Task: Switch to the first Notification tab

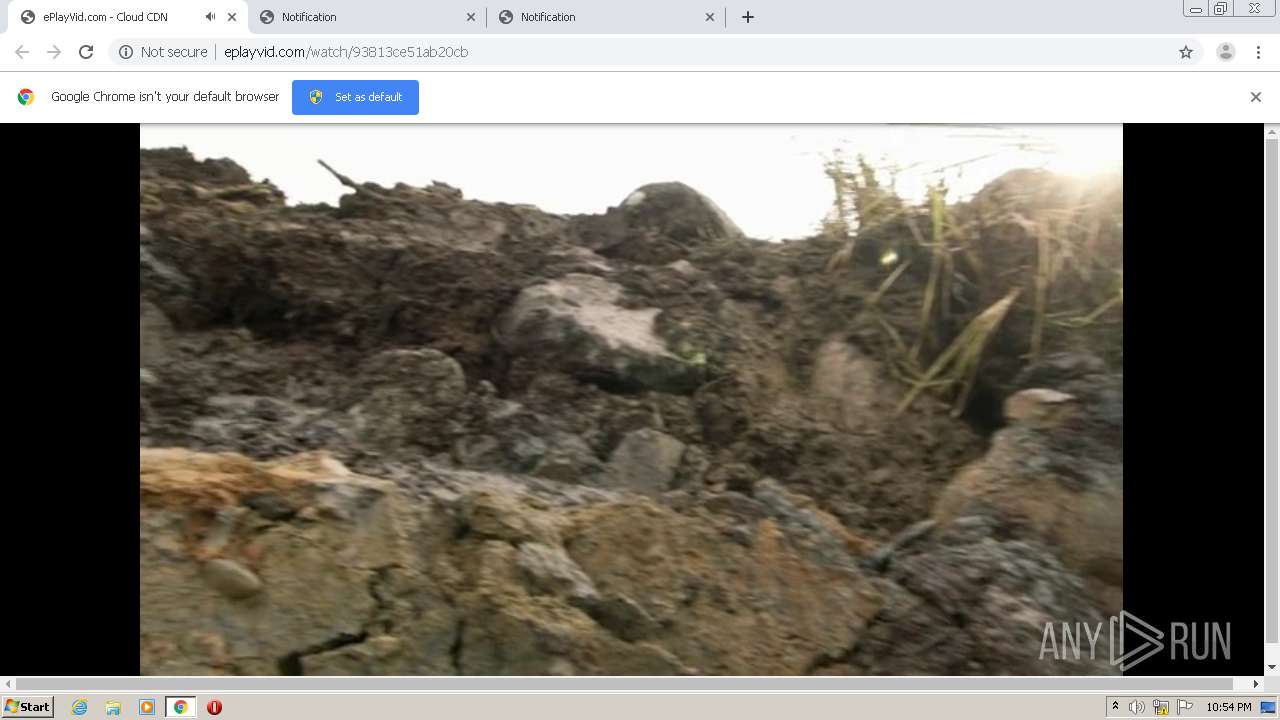Action: (367, 17)
